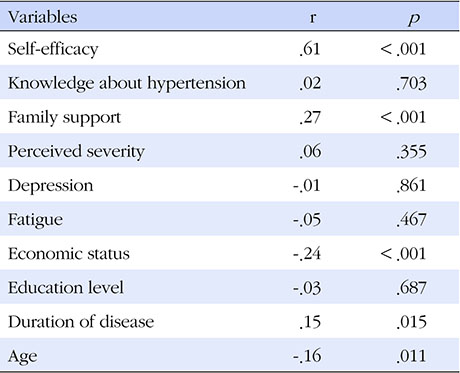Click the Economic status row label
This screenshot has height=373, width=460.
(69, 254)
